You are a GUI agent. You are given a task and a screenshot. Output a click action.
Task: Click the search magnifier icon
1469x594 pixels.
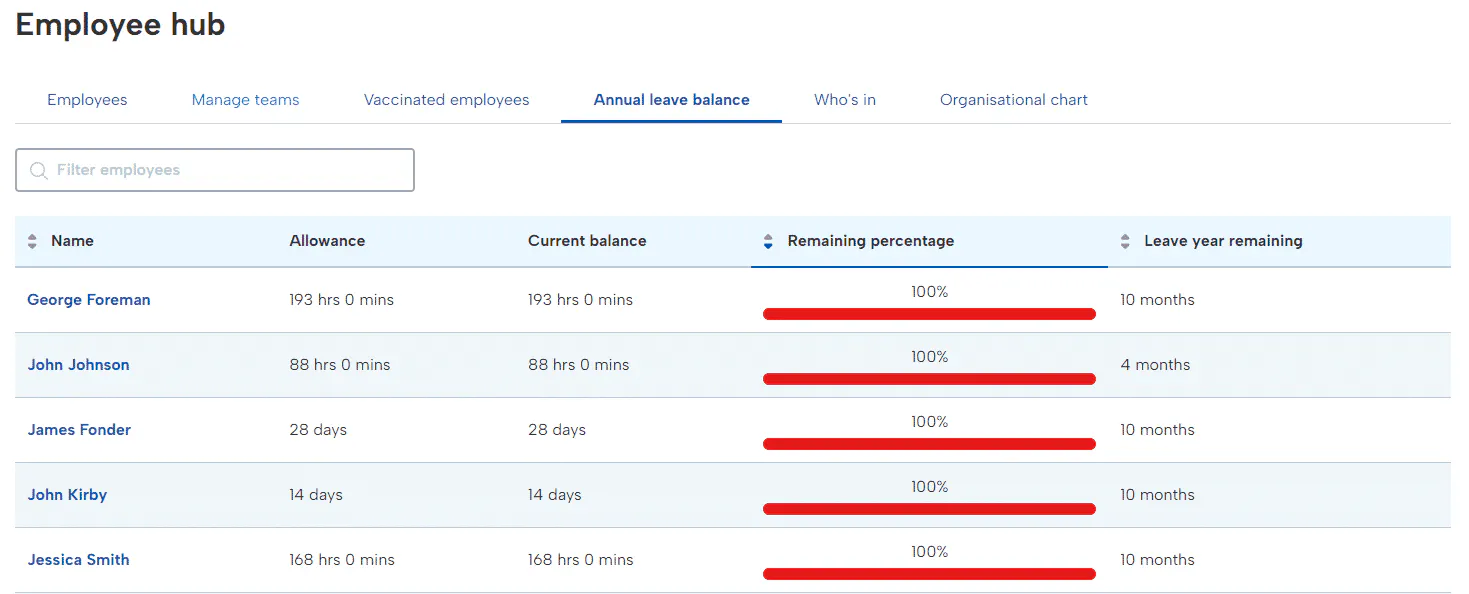39,171
